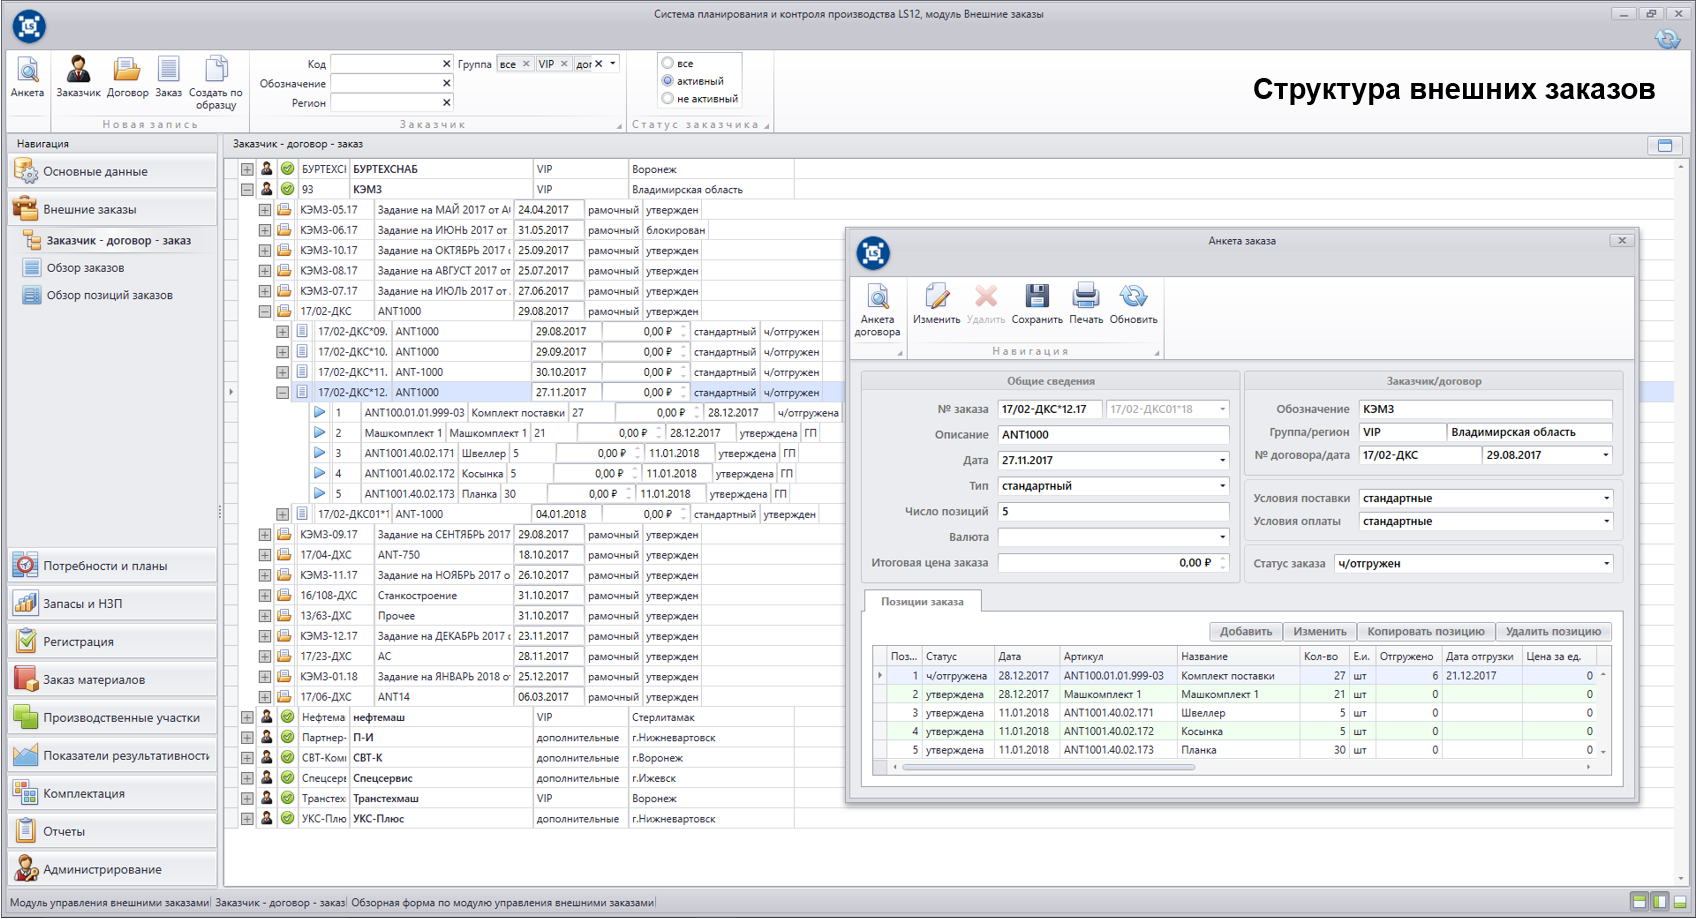Click the LS logo in the order dialog
Viewport: 1697px width, 919px height.
[874, 253]
